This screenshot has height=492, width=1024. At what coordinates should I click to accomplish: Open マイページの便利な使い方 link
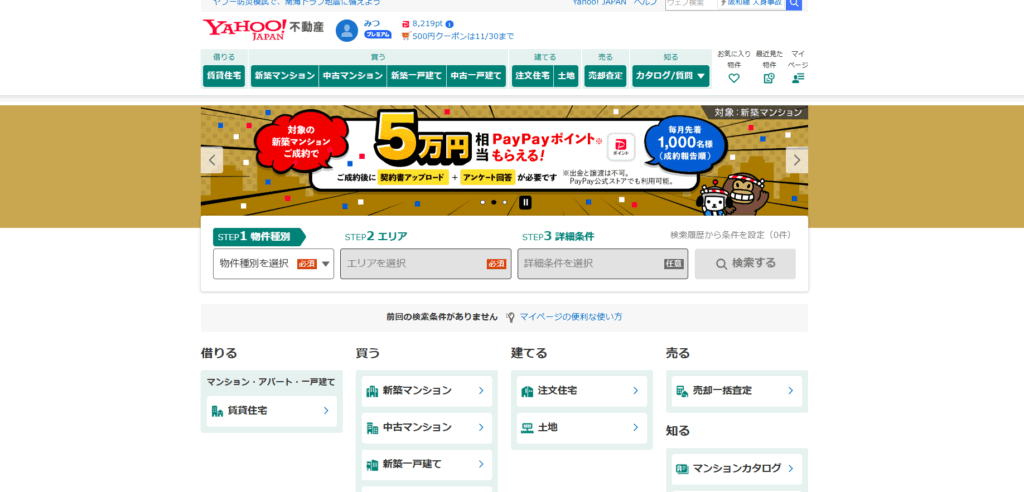(570, 317)
